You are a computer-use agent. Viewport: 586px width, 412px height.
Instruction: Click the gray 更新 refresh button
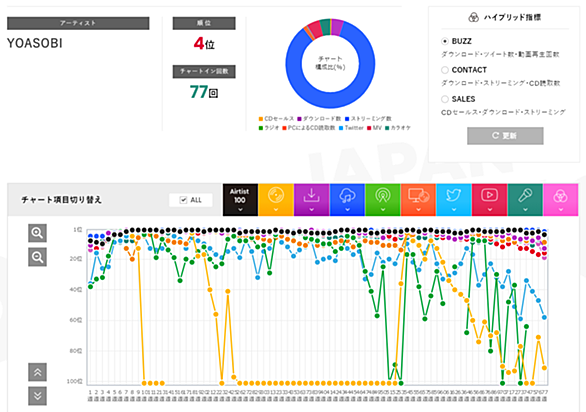point(505,136)
